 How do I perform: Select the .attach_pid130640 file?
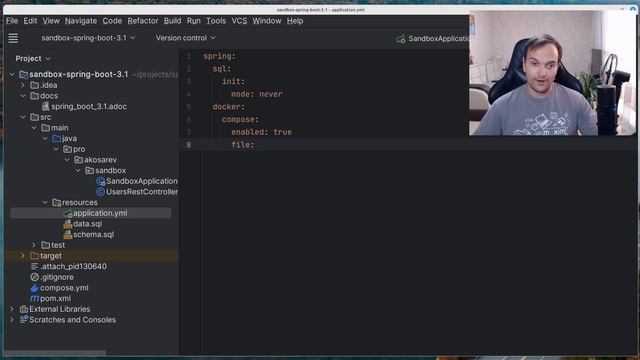pyautogui.click(x=73, y=267)
